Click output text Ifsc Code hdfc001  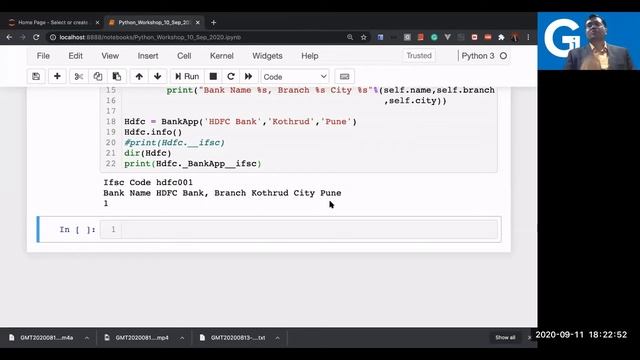click(x=148, y=182)
